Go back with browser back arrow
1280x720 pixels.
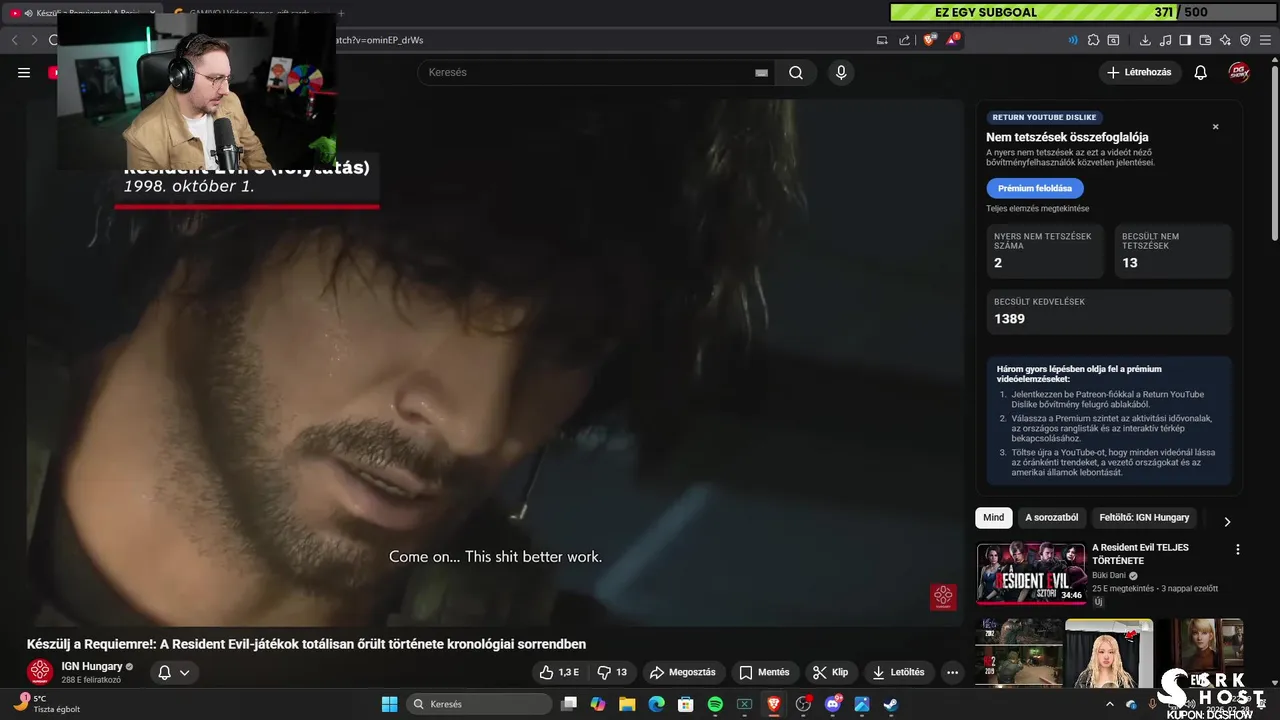click(14, 40)
